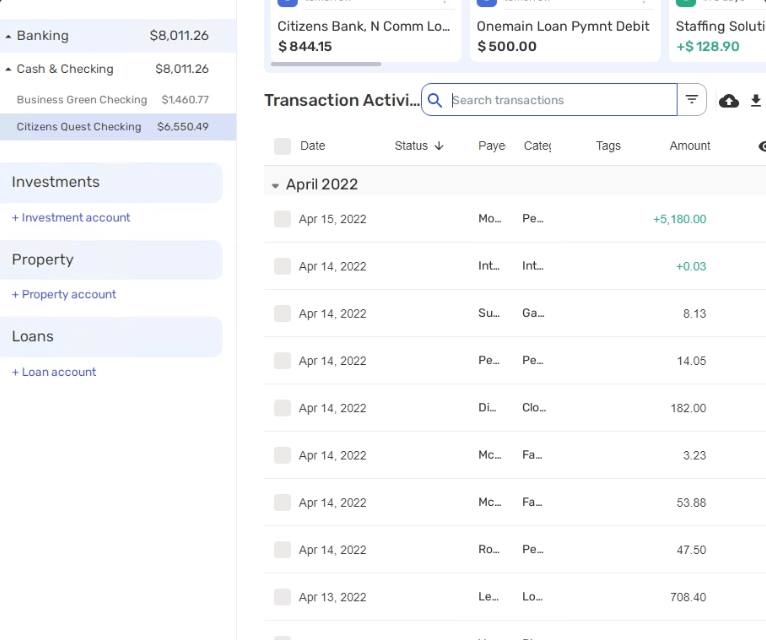Collapse the April 2022 transaction group
The width and height of the screenshot is (766, 640).
click(276, 186)
